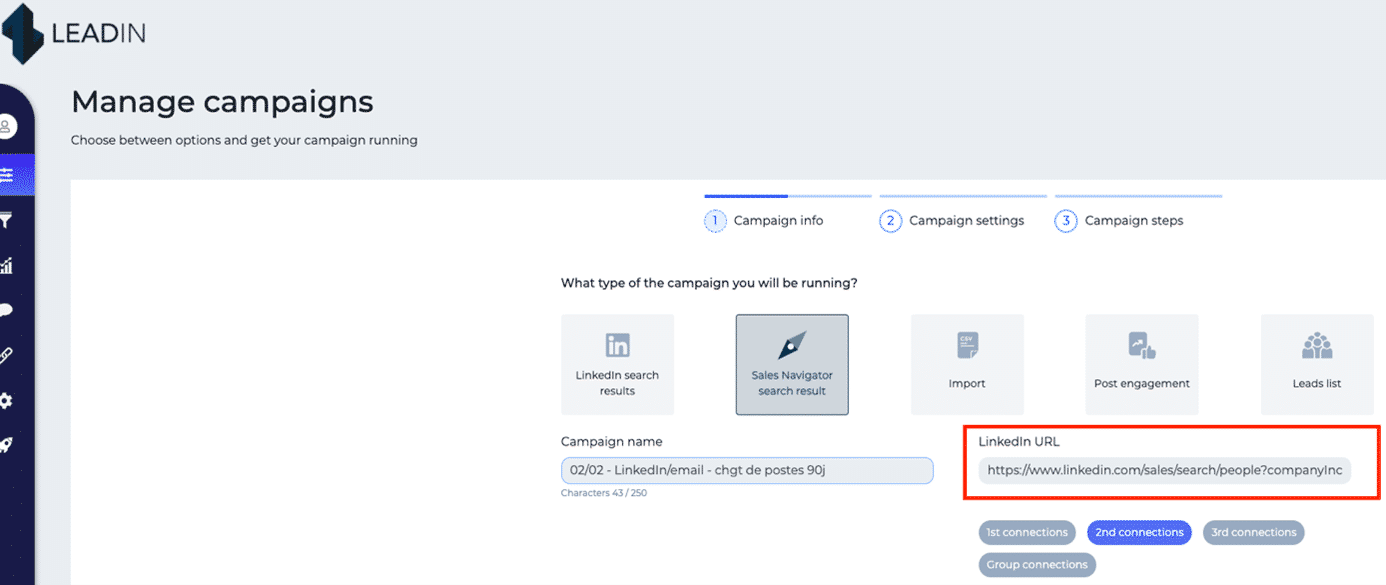Viewport: 1386px width, 585px height.
Task: Click the chain link icon in sidebar
Action: [x=6, y=355]
